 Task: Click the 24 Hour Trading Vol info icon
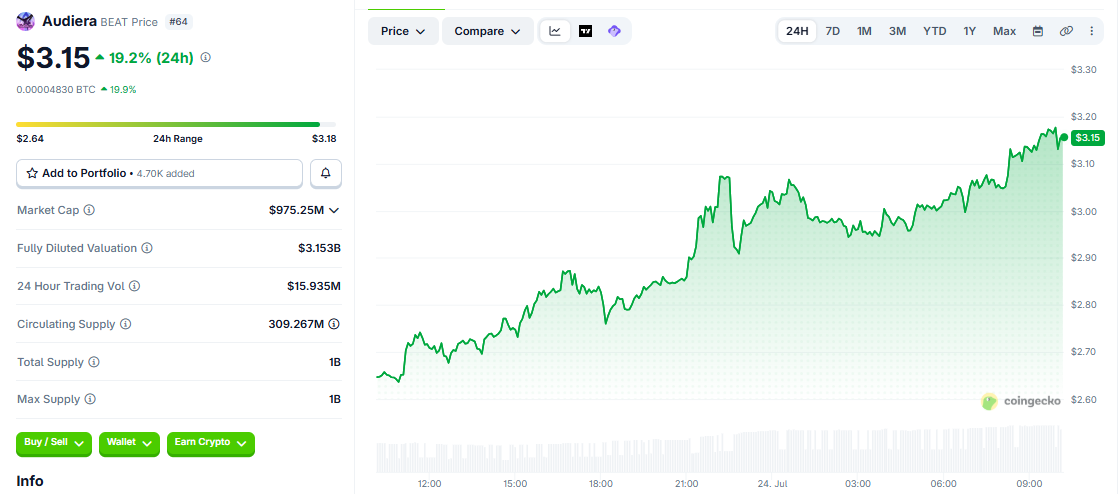click(x=134, y=286)
